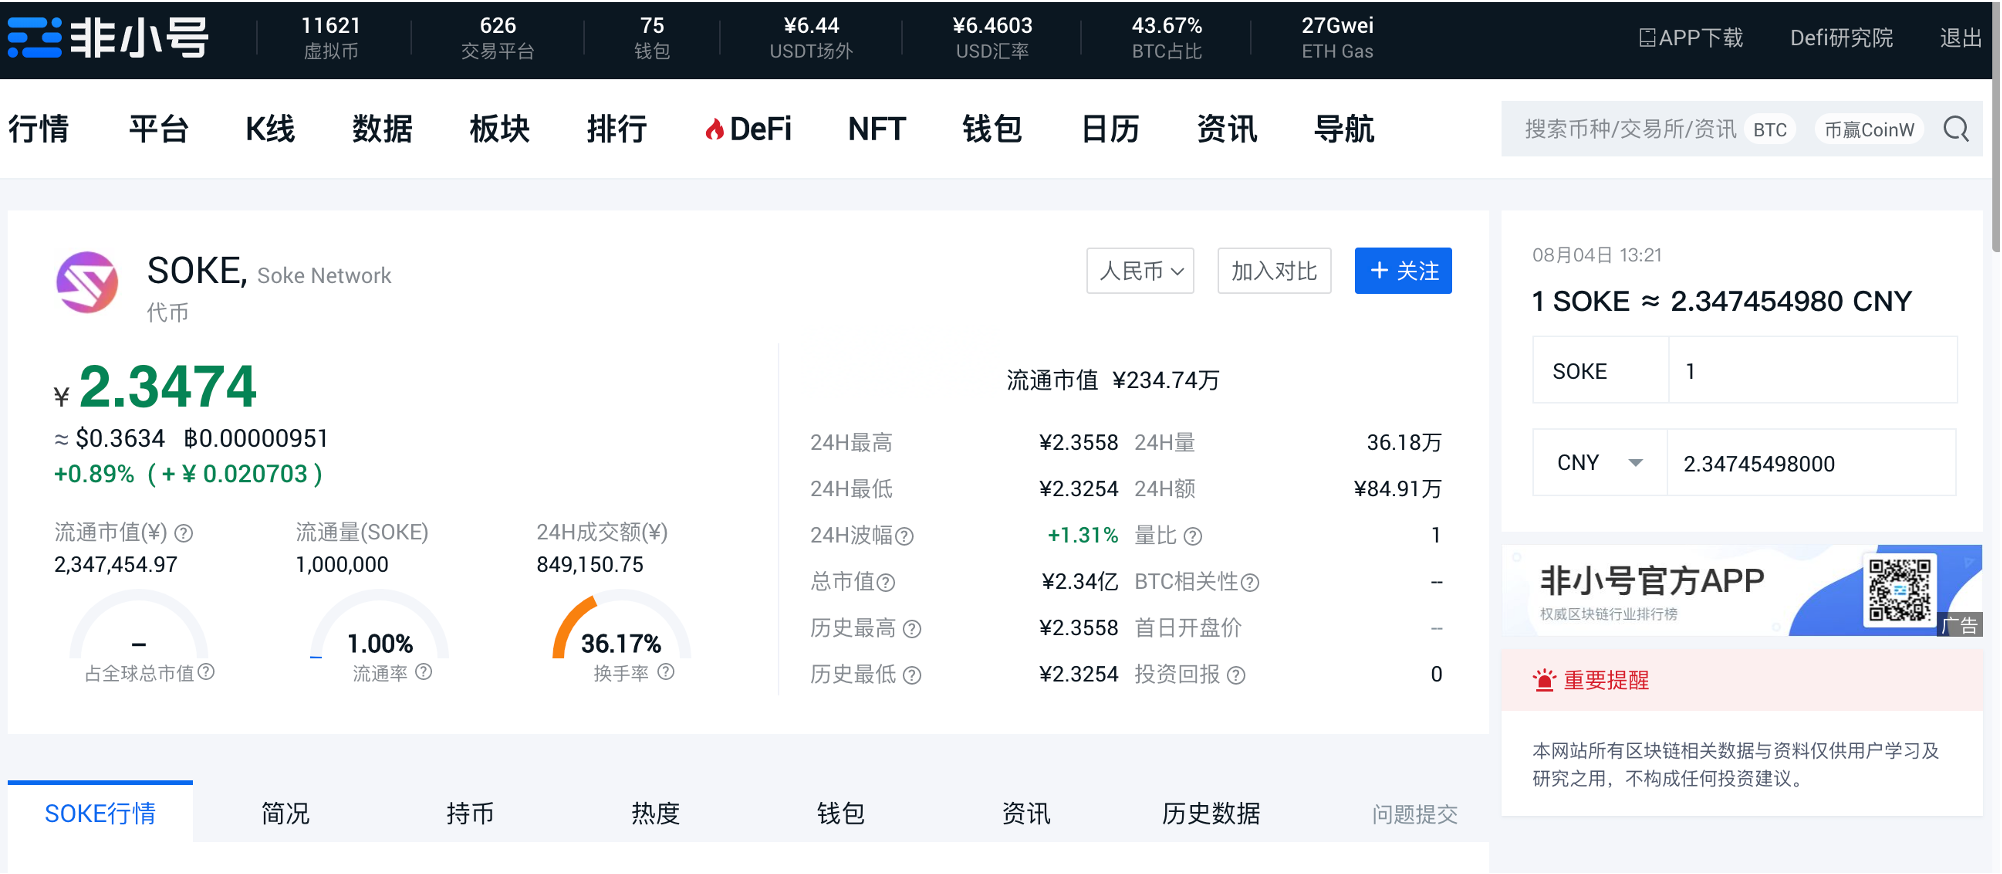Open the 资讯 nav menu

1227,129
